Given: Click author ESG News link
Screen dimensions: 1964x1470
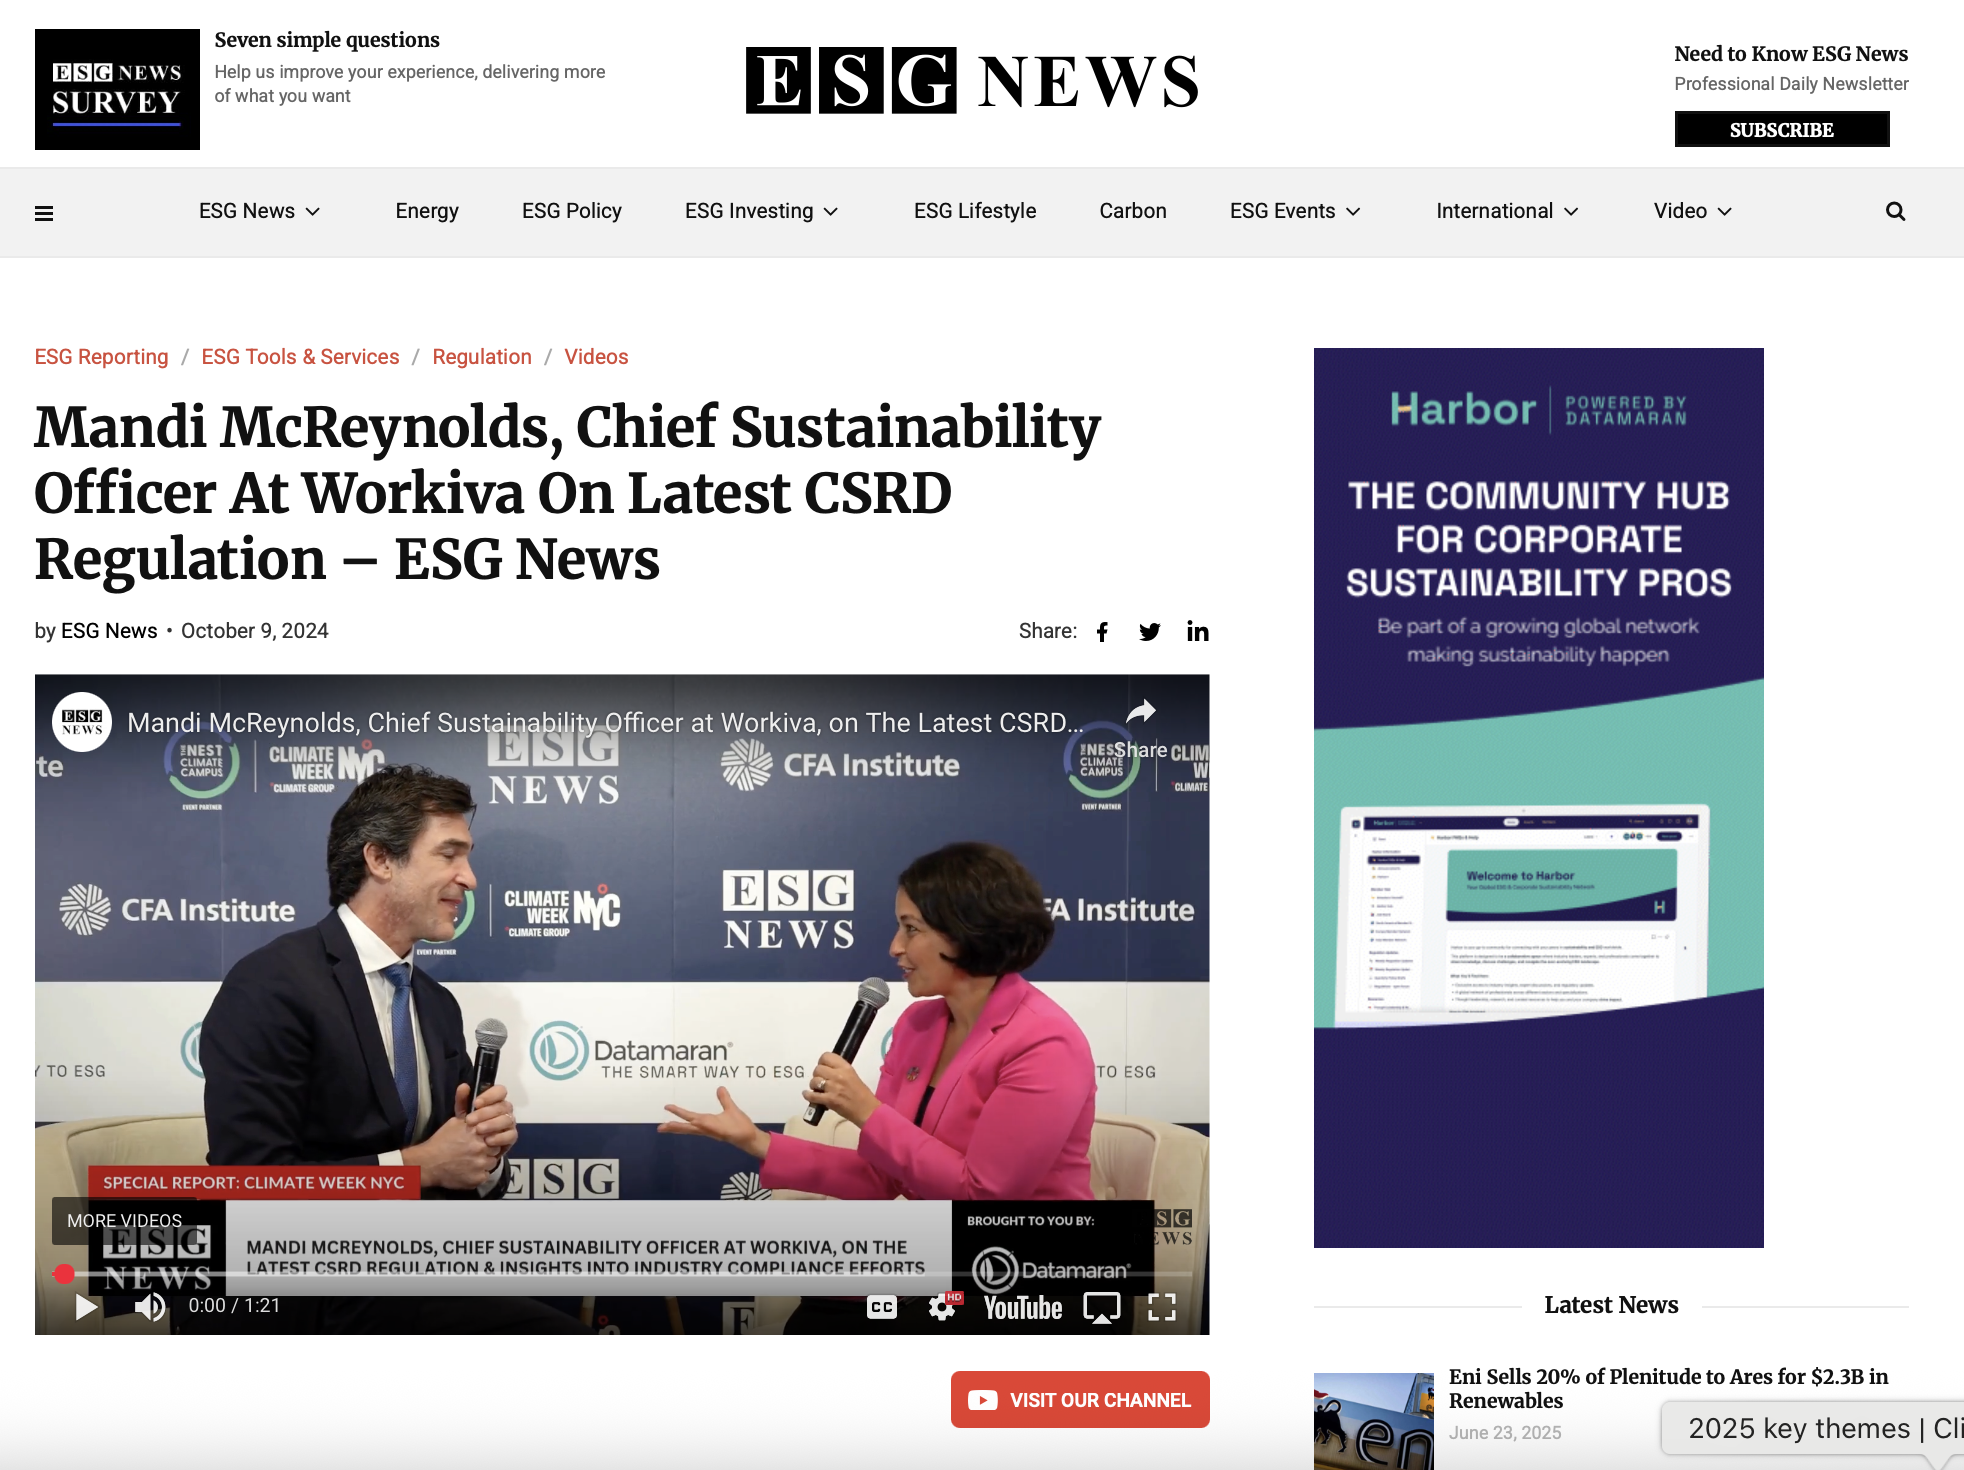Looking at the screenshot, I should click(109, 631).
